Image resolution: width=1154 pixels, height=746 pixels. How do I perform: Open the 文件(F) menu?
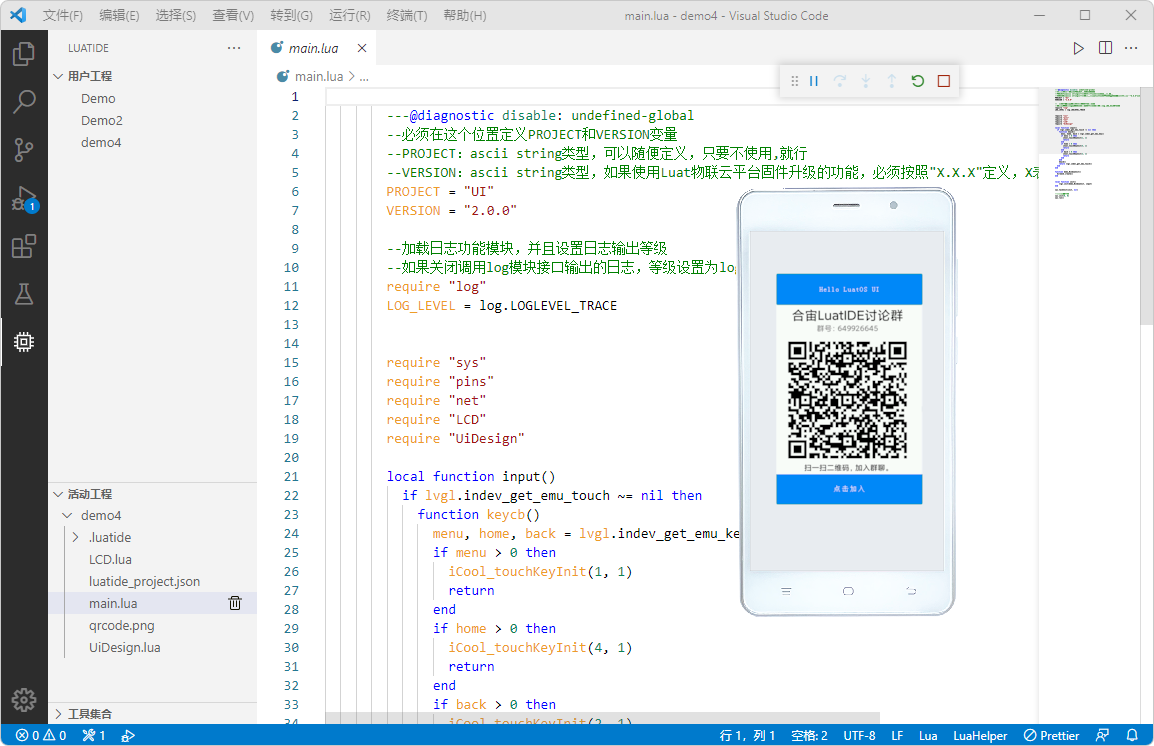point(63,15)
